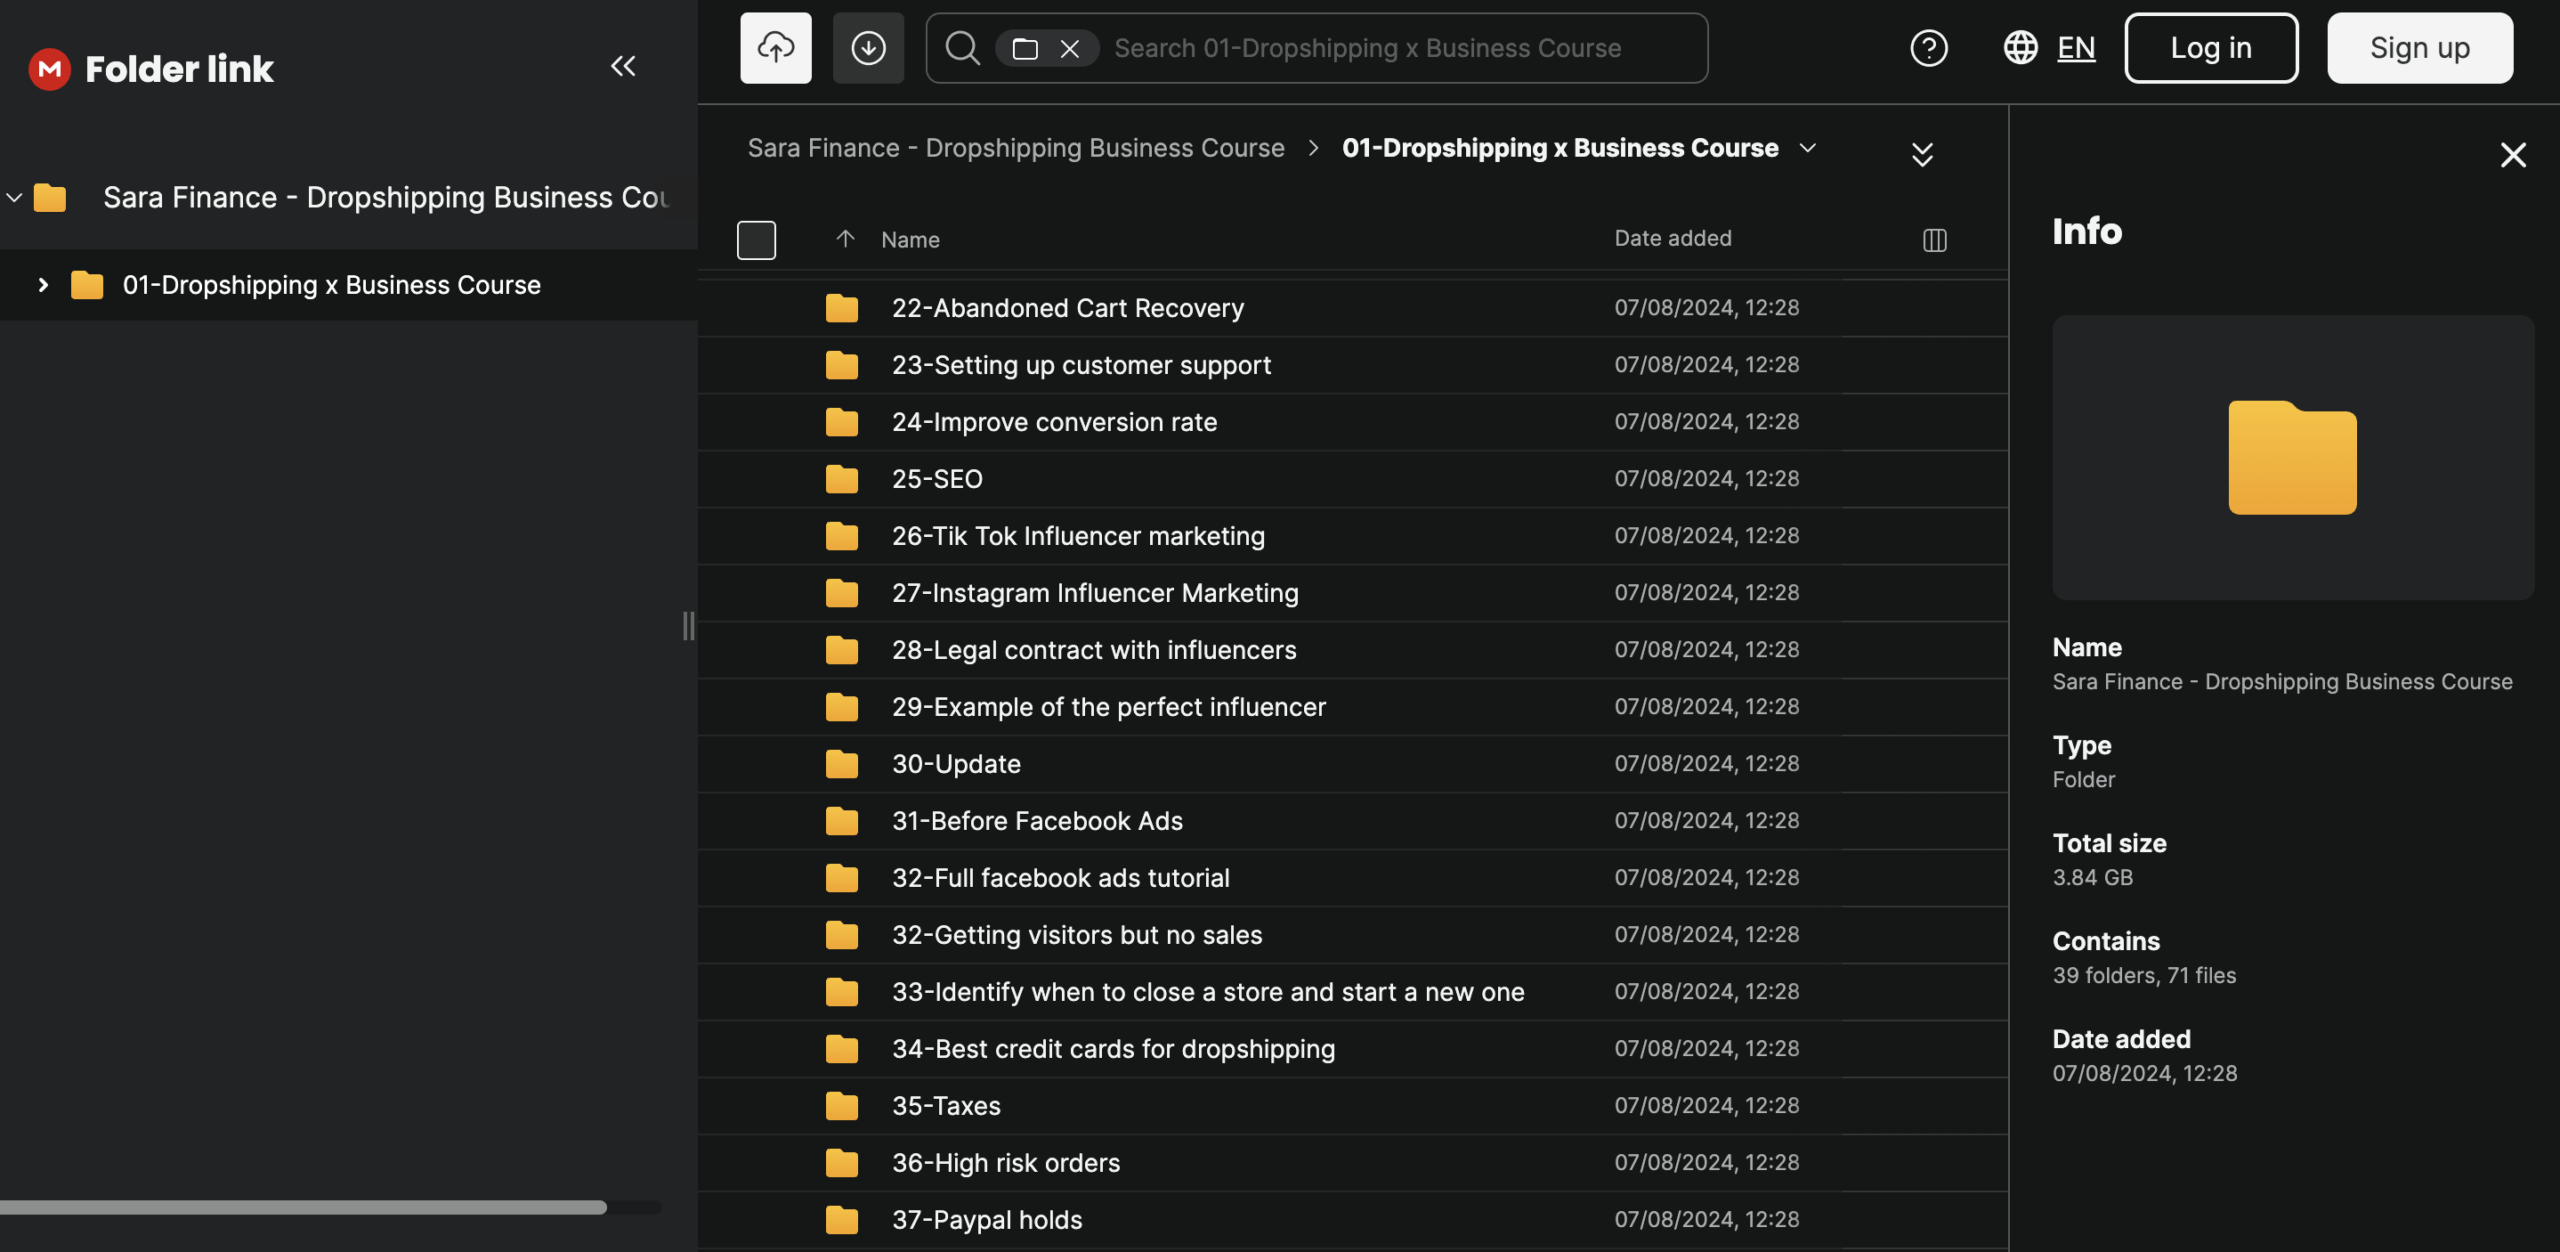Sort by Date added column header
This screenshot has width=2560, height=1252.
pyautogui.click(x=1672, y=239)
